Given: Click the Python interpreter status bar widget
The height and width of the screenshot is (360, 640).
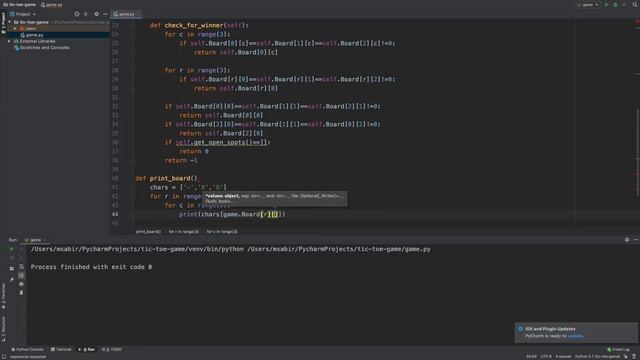Looking at the screenshot, I should 597,356.
